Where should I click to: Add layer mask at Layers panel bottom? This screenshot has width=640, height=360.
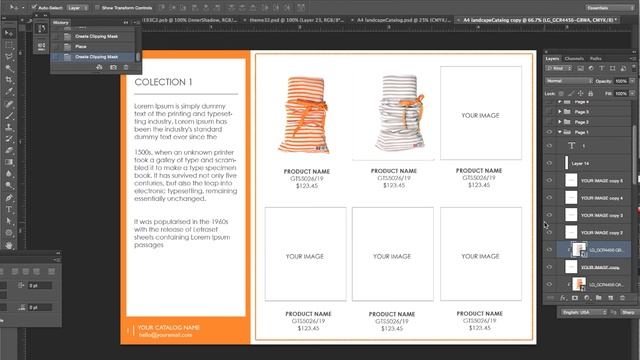(x=575, y=298)
